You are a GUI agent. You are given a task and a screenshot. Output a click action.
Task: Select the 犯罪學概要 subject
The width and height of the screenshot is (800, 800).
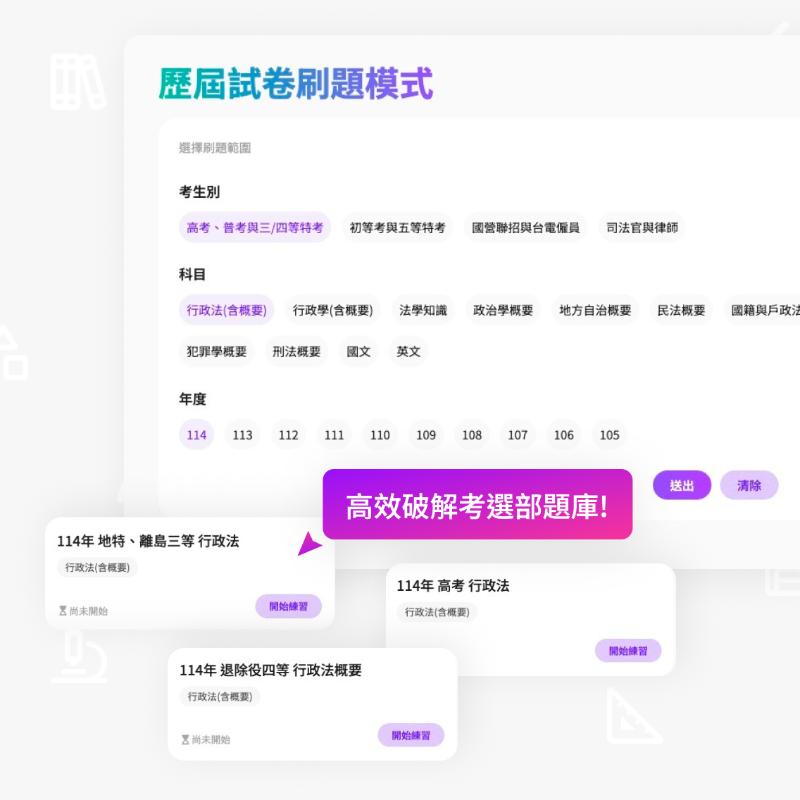coord(216,352)
